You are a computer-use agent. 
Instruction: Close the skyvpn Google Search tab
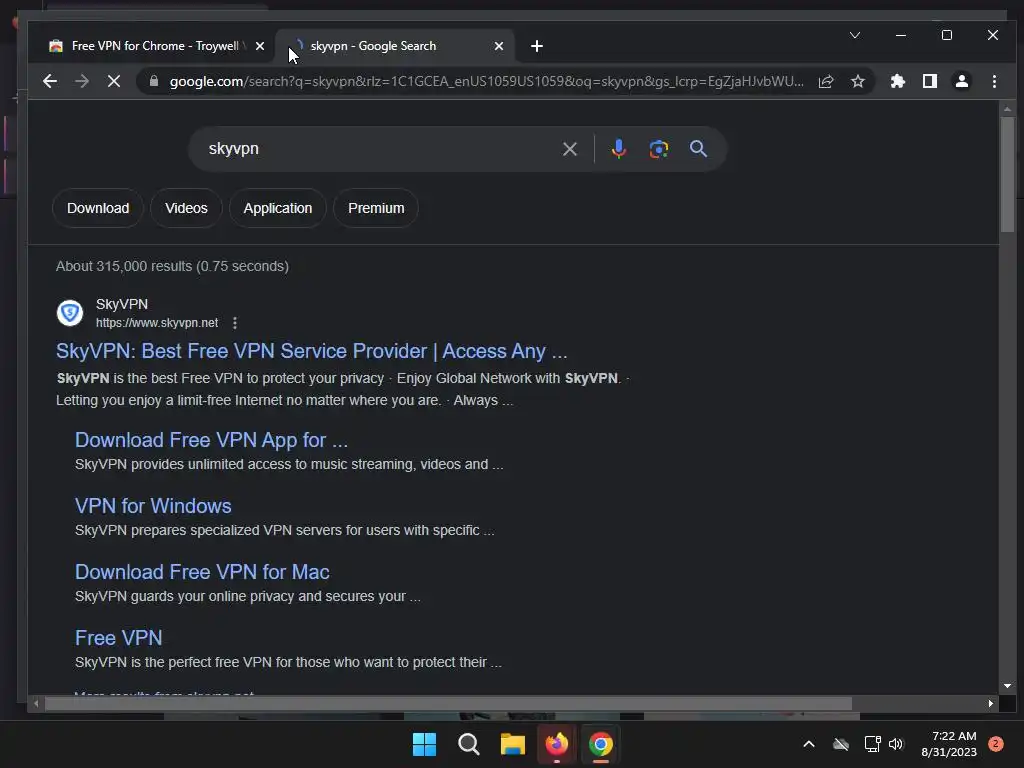499,46
